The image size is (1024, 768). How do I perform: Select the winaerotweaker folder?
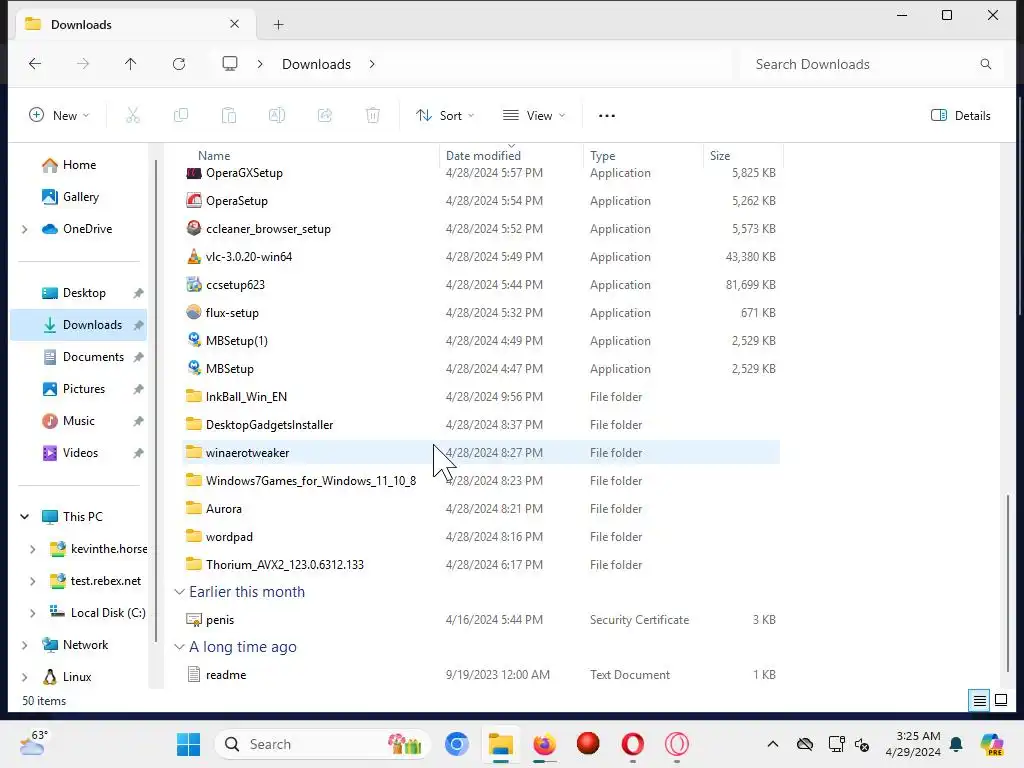point(481,453)
